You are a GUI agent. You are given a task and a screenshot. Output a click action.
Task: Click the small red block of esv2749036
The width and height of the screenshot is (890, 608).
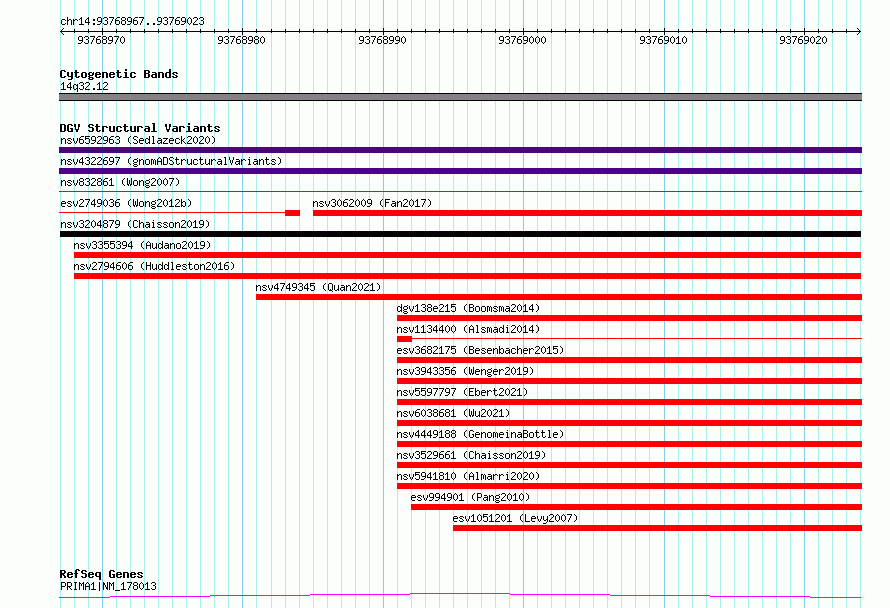tap(292, 213)
